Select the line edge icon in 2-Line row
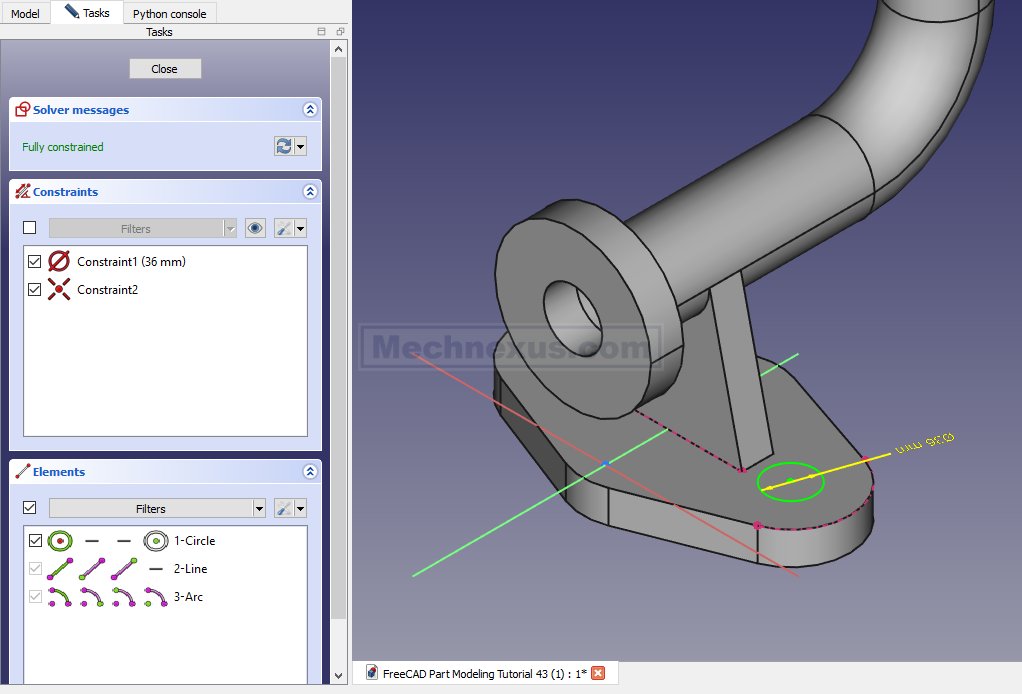 coord(60,569)
